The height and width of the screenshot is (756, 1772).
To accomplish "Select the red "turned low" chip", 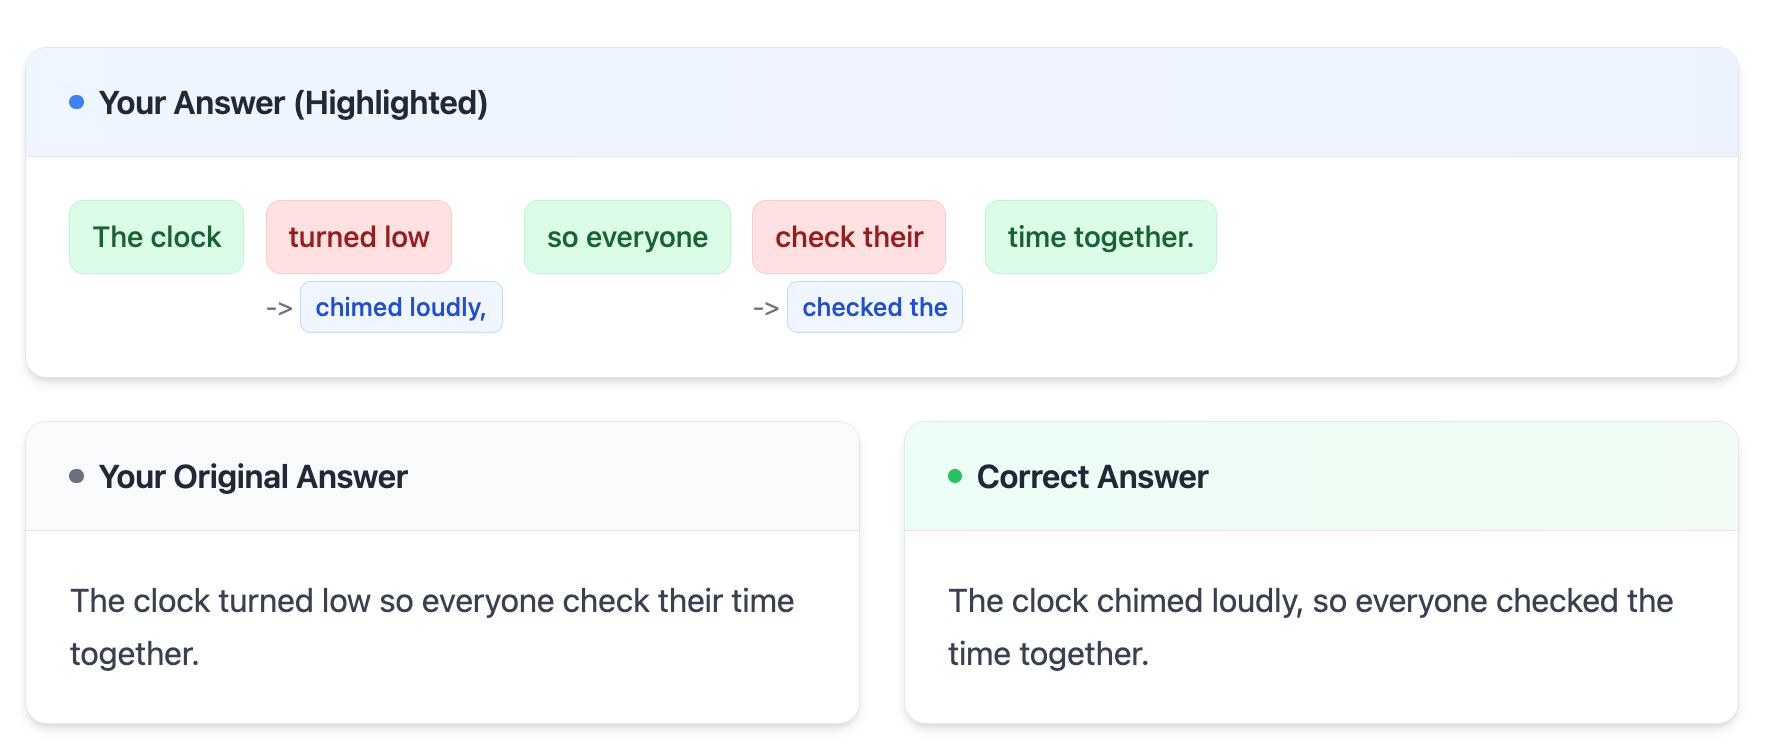I will [x=359, y=237].
